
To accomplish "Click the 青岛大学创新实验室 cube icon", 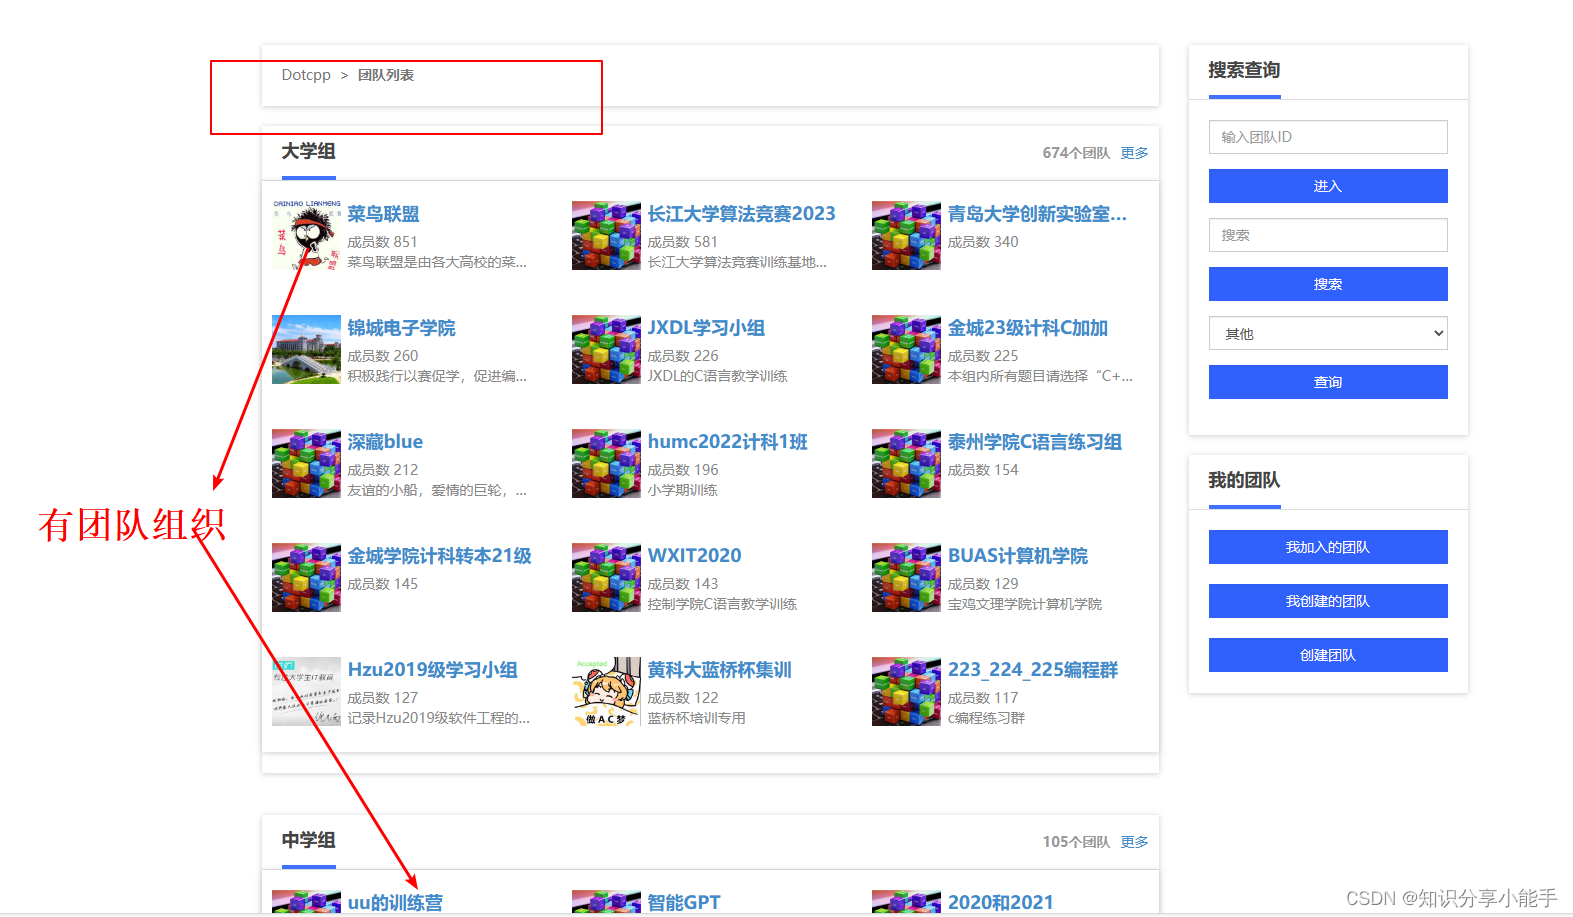I will [x=906, y=236].
